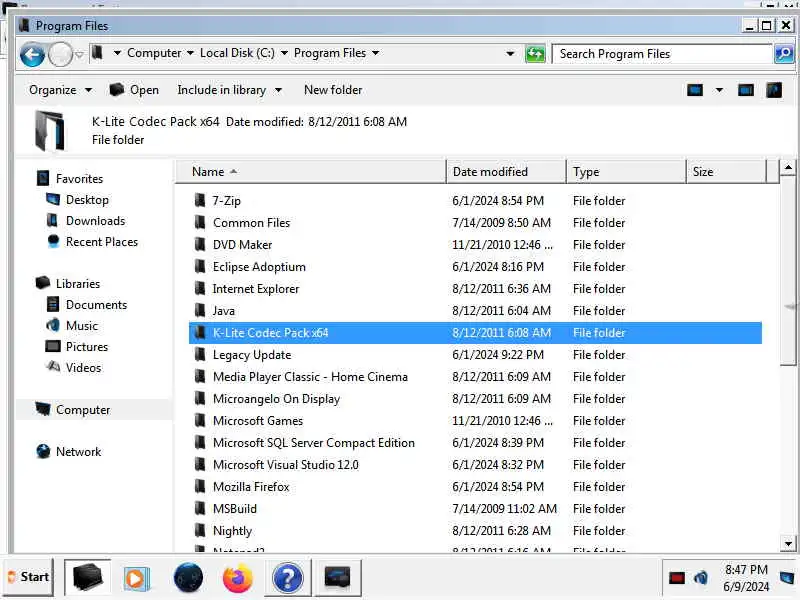Click the scrollbar down arrow
800x600 pixels.
pos(788,544)
